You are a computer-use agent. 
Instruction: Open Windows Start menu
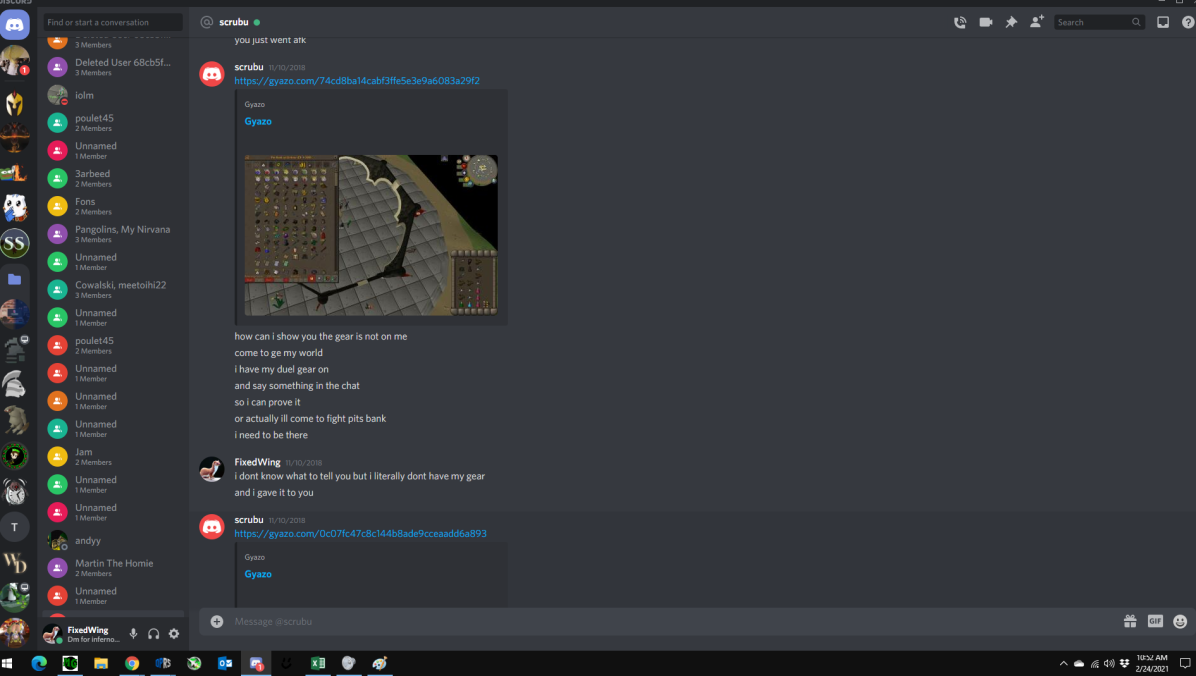click(8, 663)
